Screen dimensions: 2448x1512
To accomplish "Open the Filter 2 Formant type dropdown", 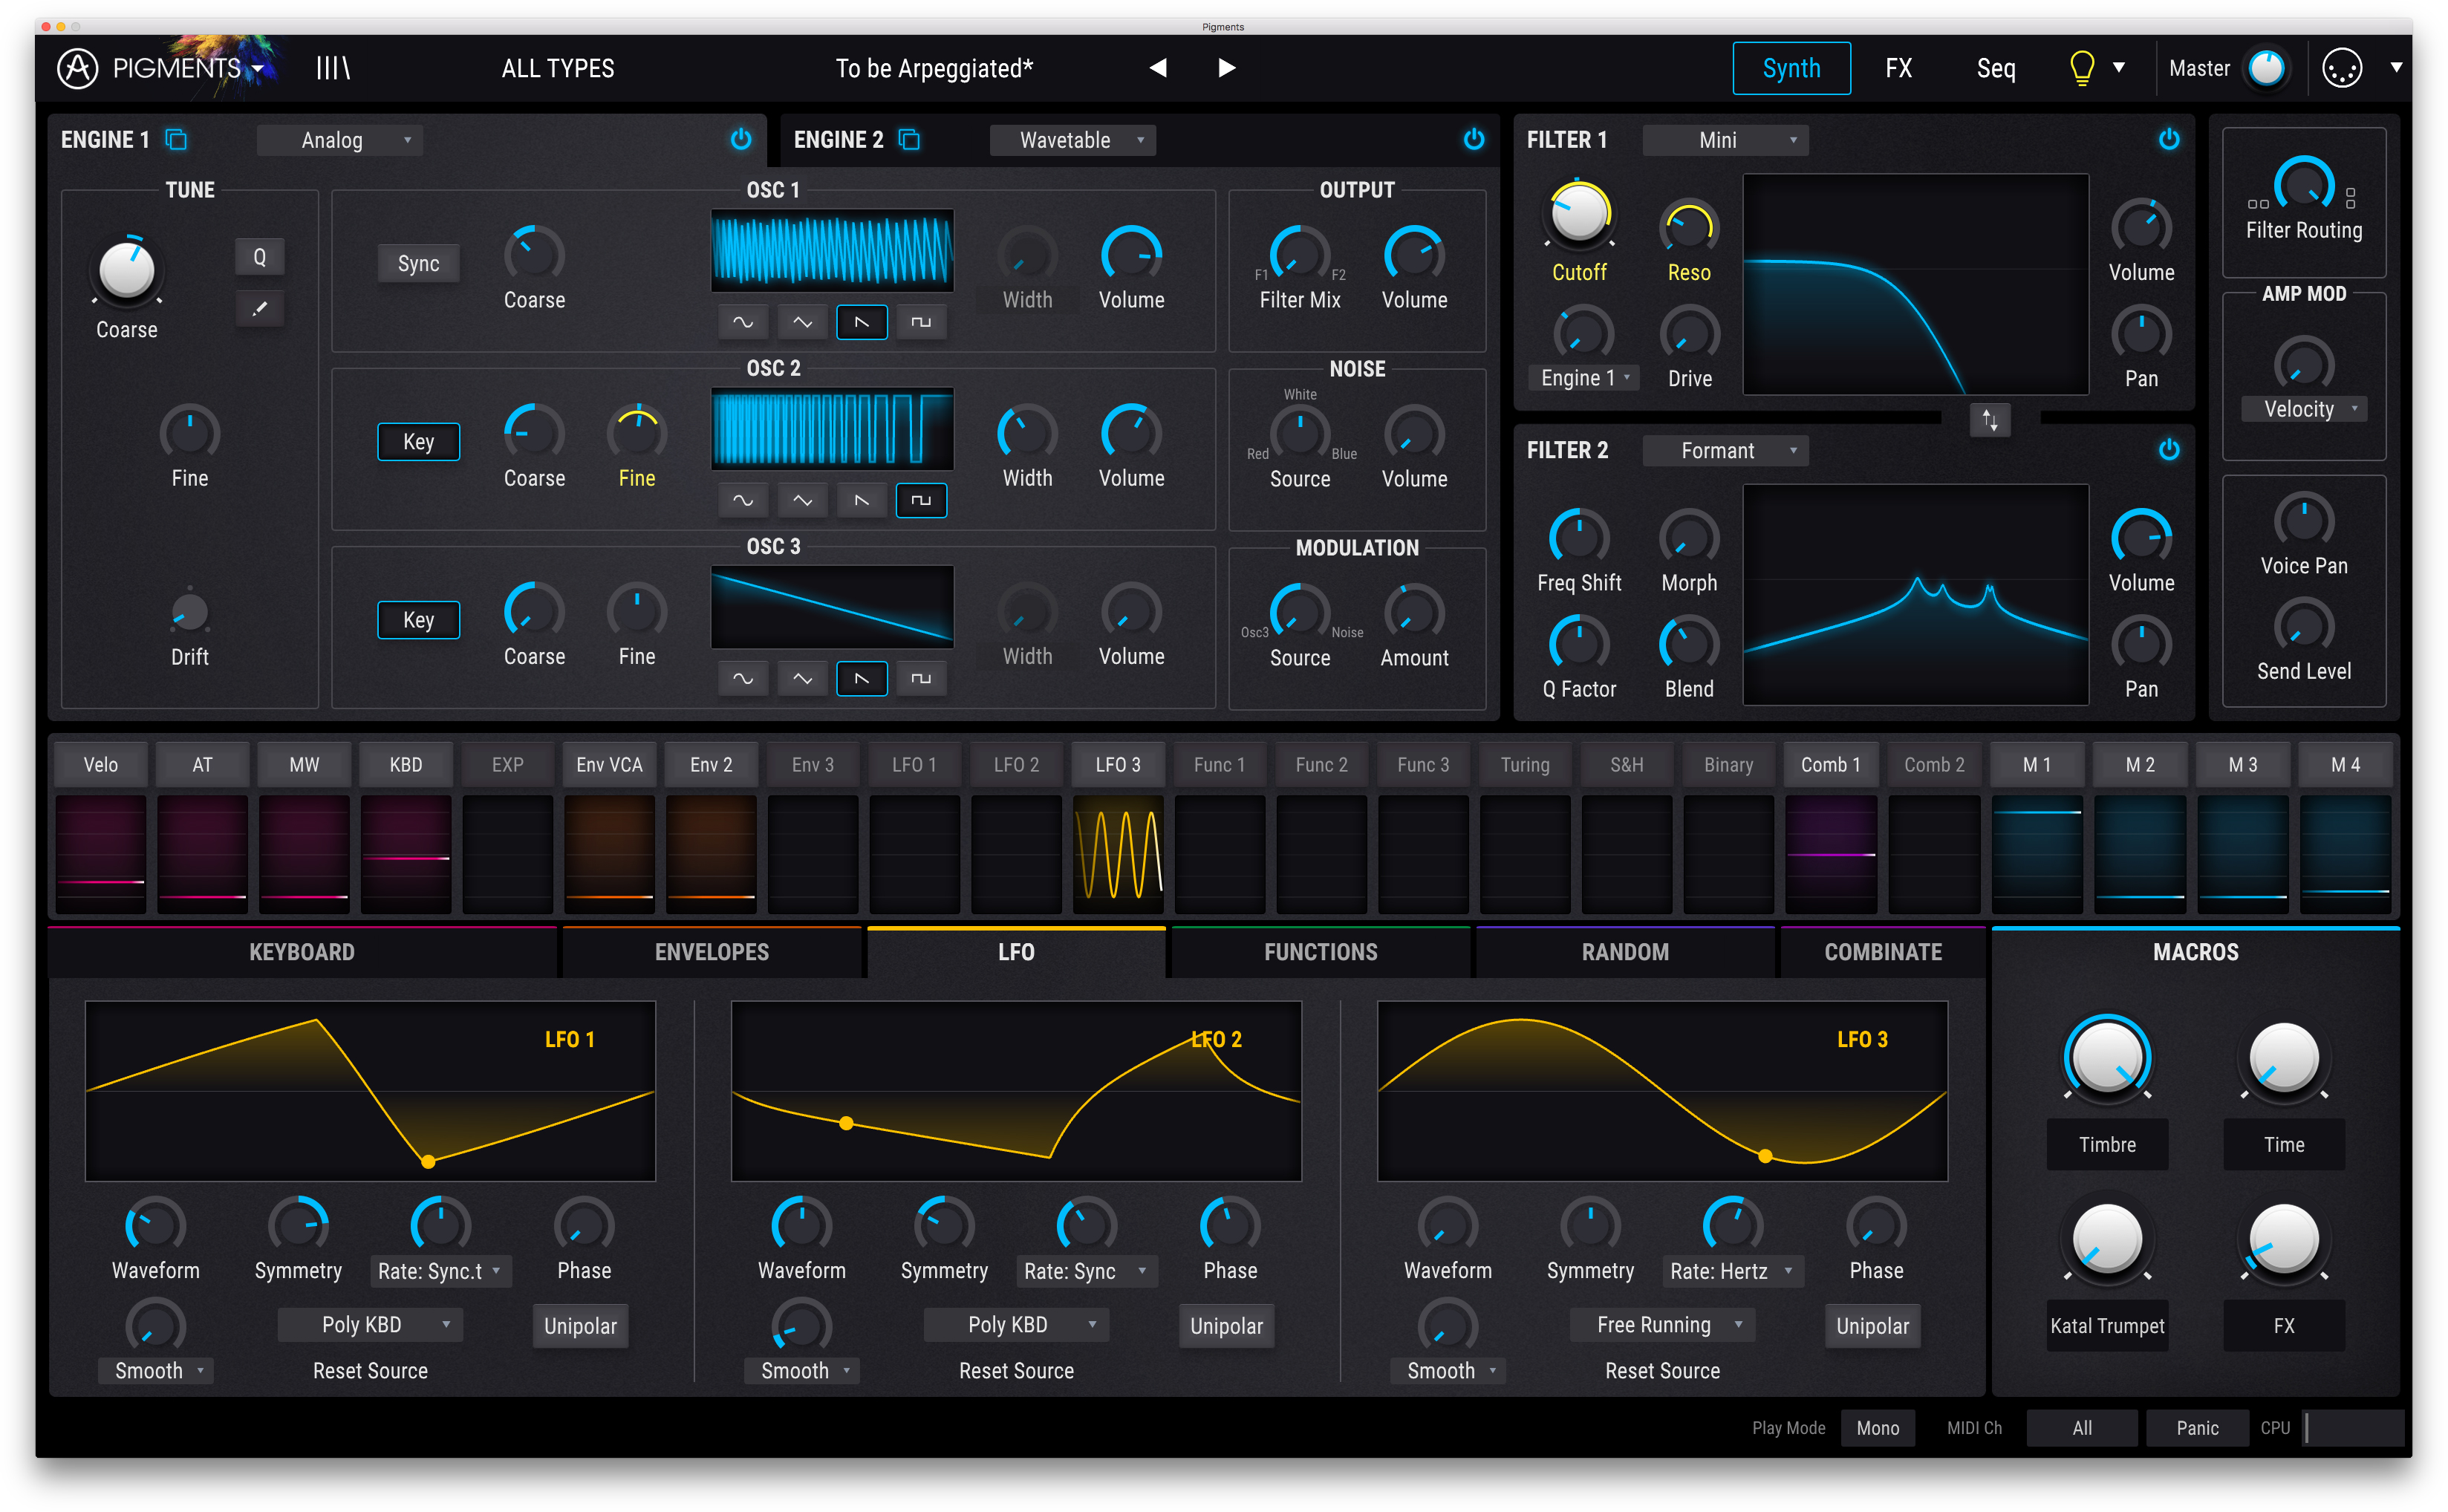I will [x=1726, y=451].
